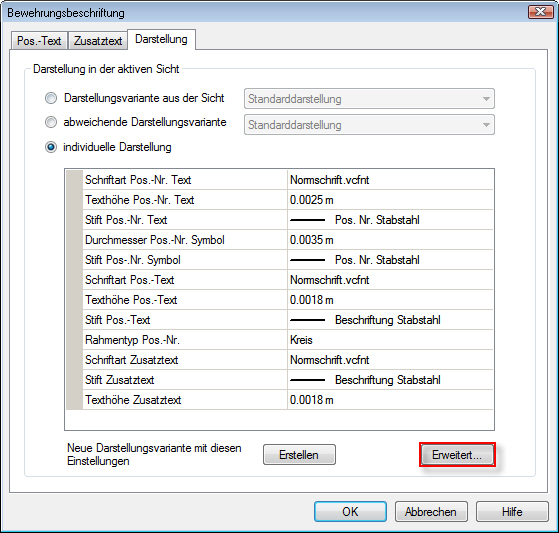Select the Rahmentyp Pos.-Nr. row label
The image size is (559, 533).
pos(185,339)
